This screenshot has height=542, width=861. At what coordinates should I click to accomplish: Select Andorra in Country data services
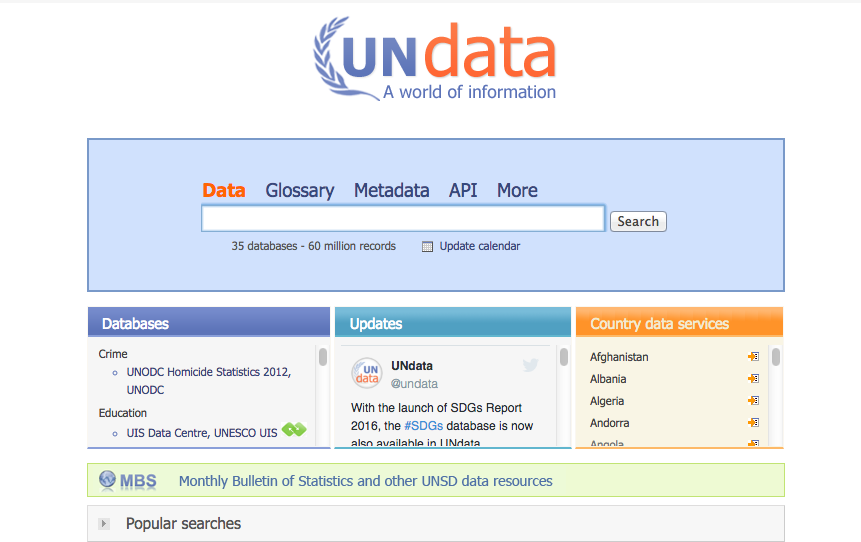(610, 423)
